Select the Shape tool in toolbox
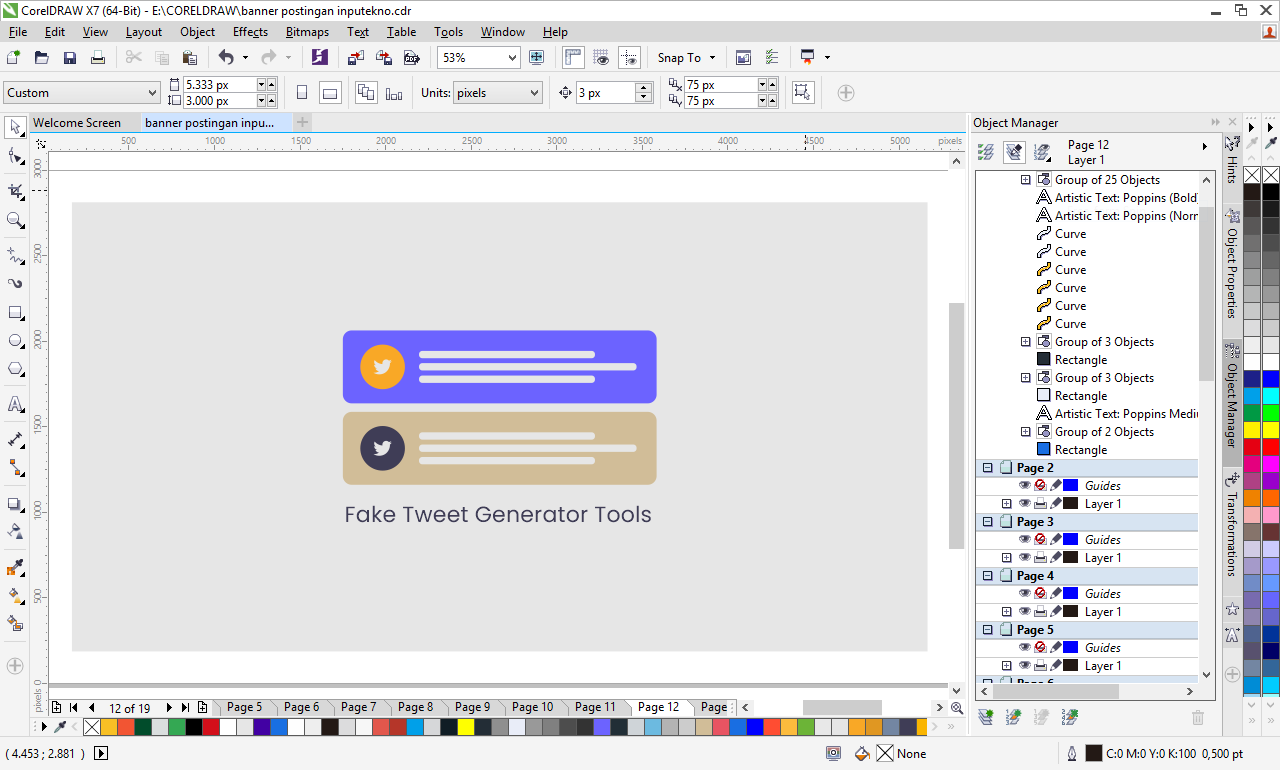 (15, 157)
